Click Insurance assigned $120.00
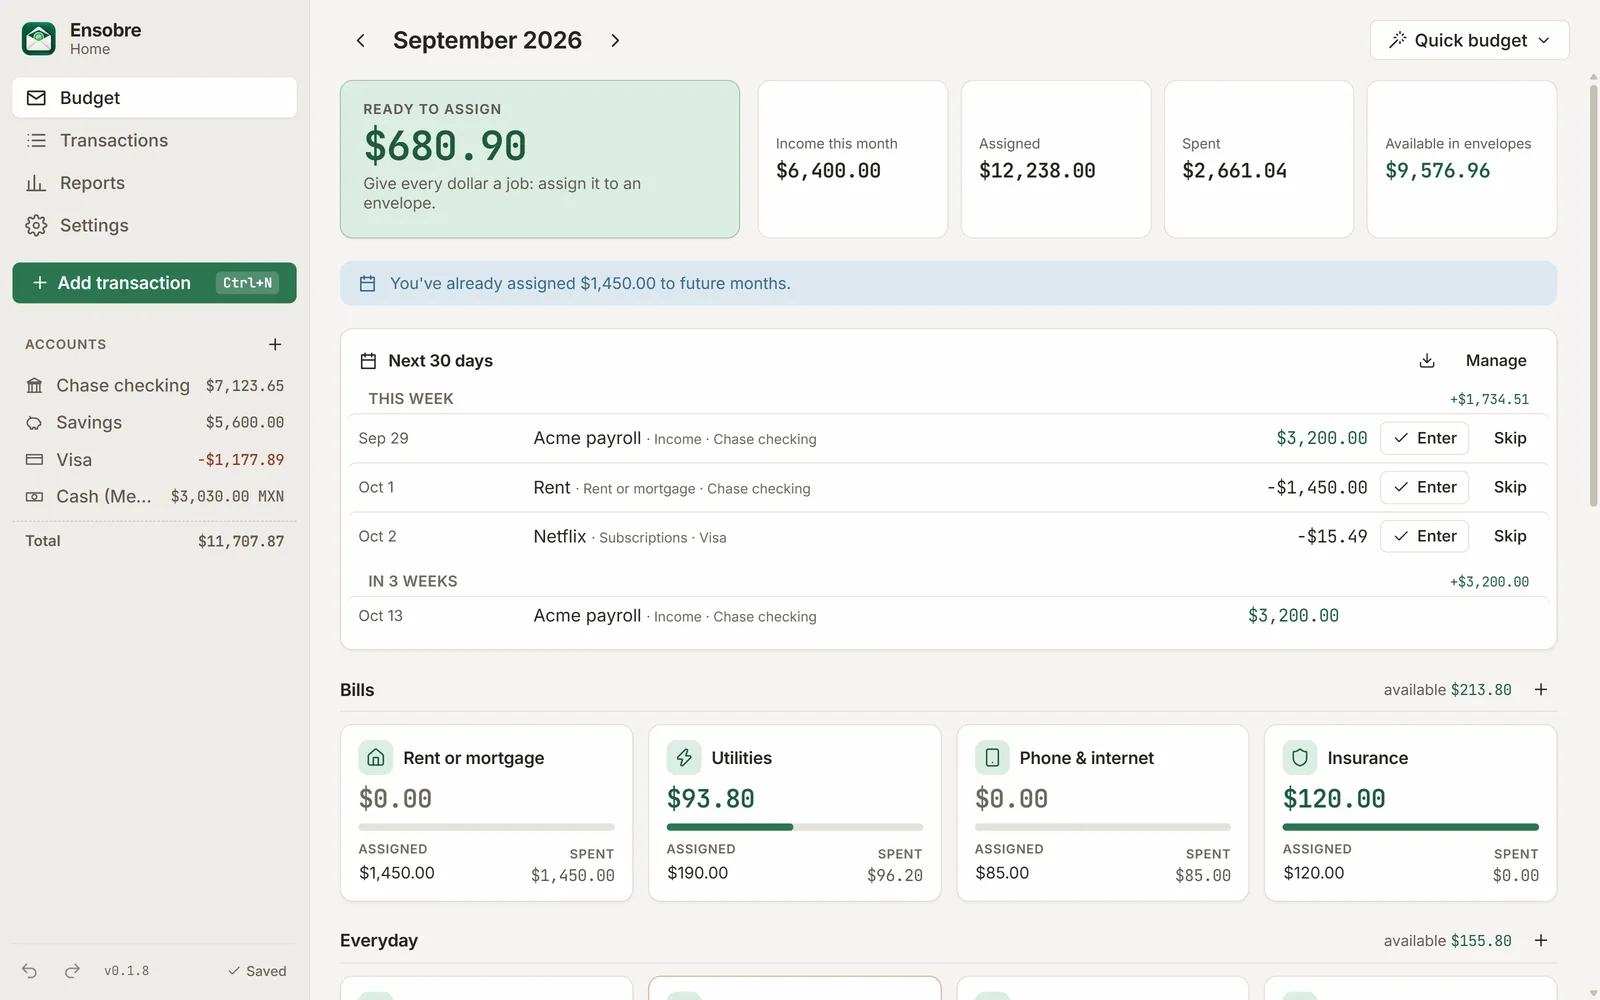This screenshot has height=1000, width=1600. (1314, 873)
